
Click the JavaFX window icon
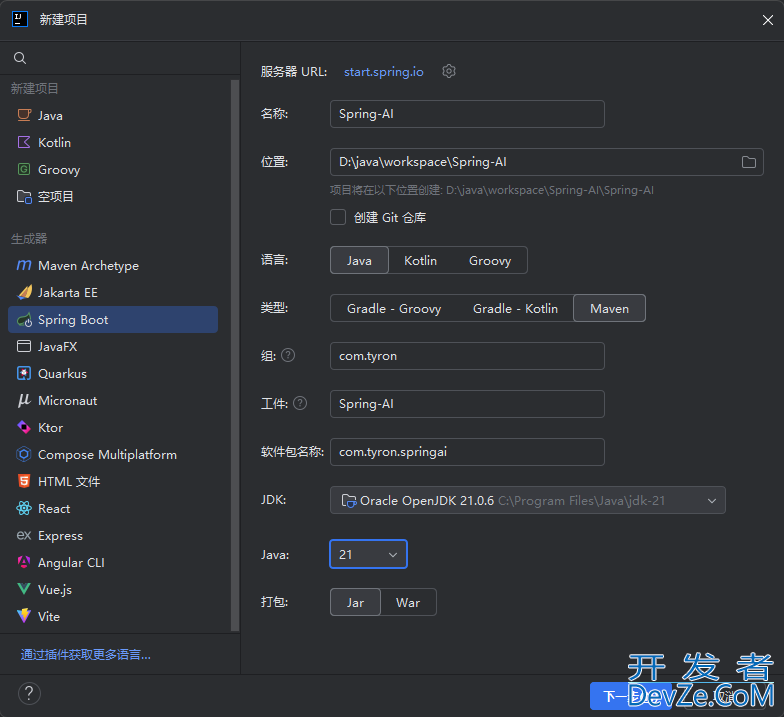point(24,346)
